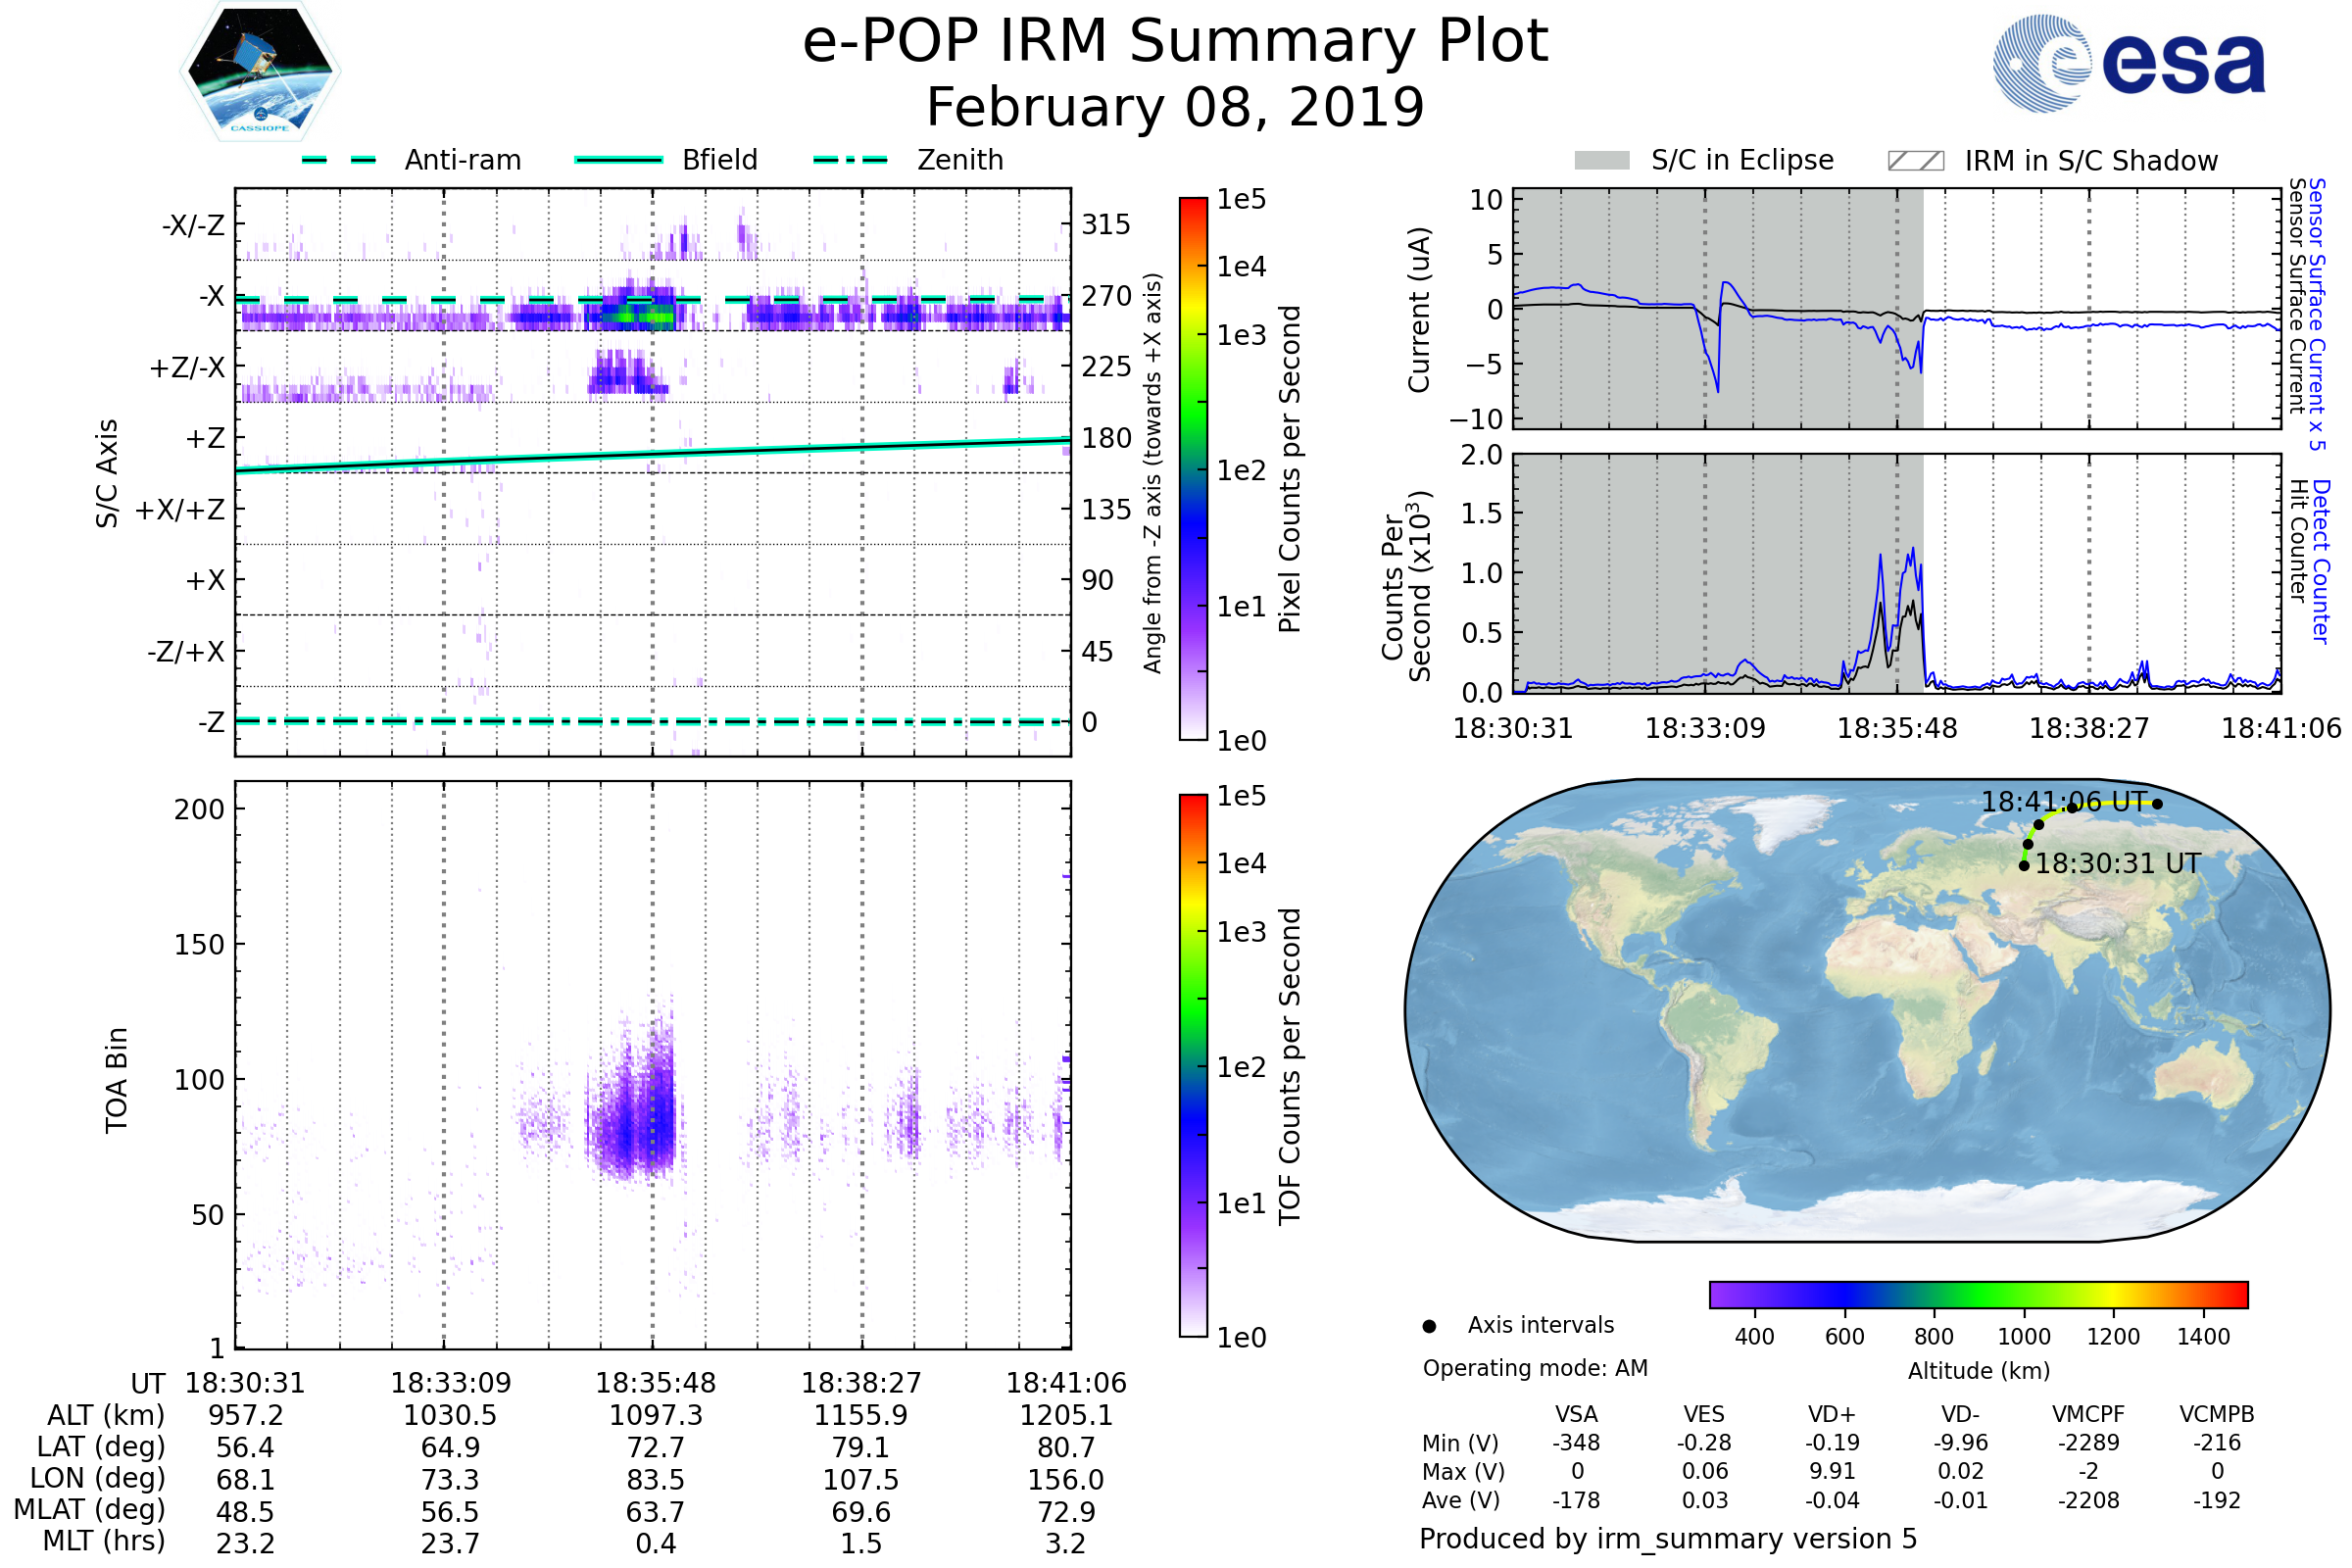Click the Operating mode: AM text
Viewport: 2352px width, 1568px height.
pos(1535,1368)
